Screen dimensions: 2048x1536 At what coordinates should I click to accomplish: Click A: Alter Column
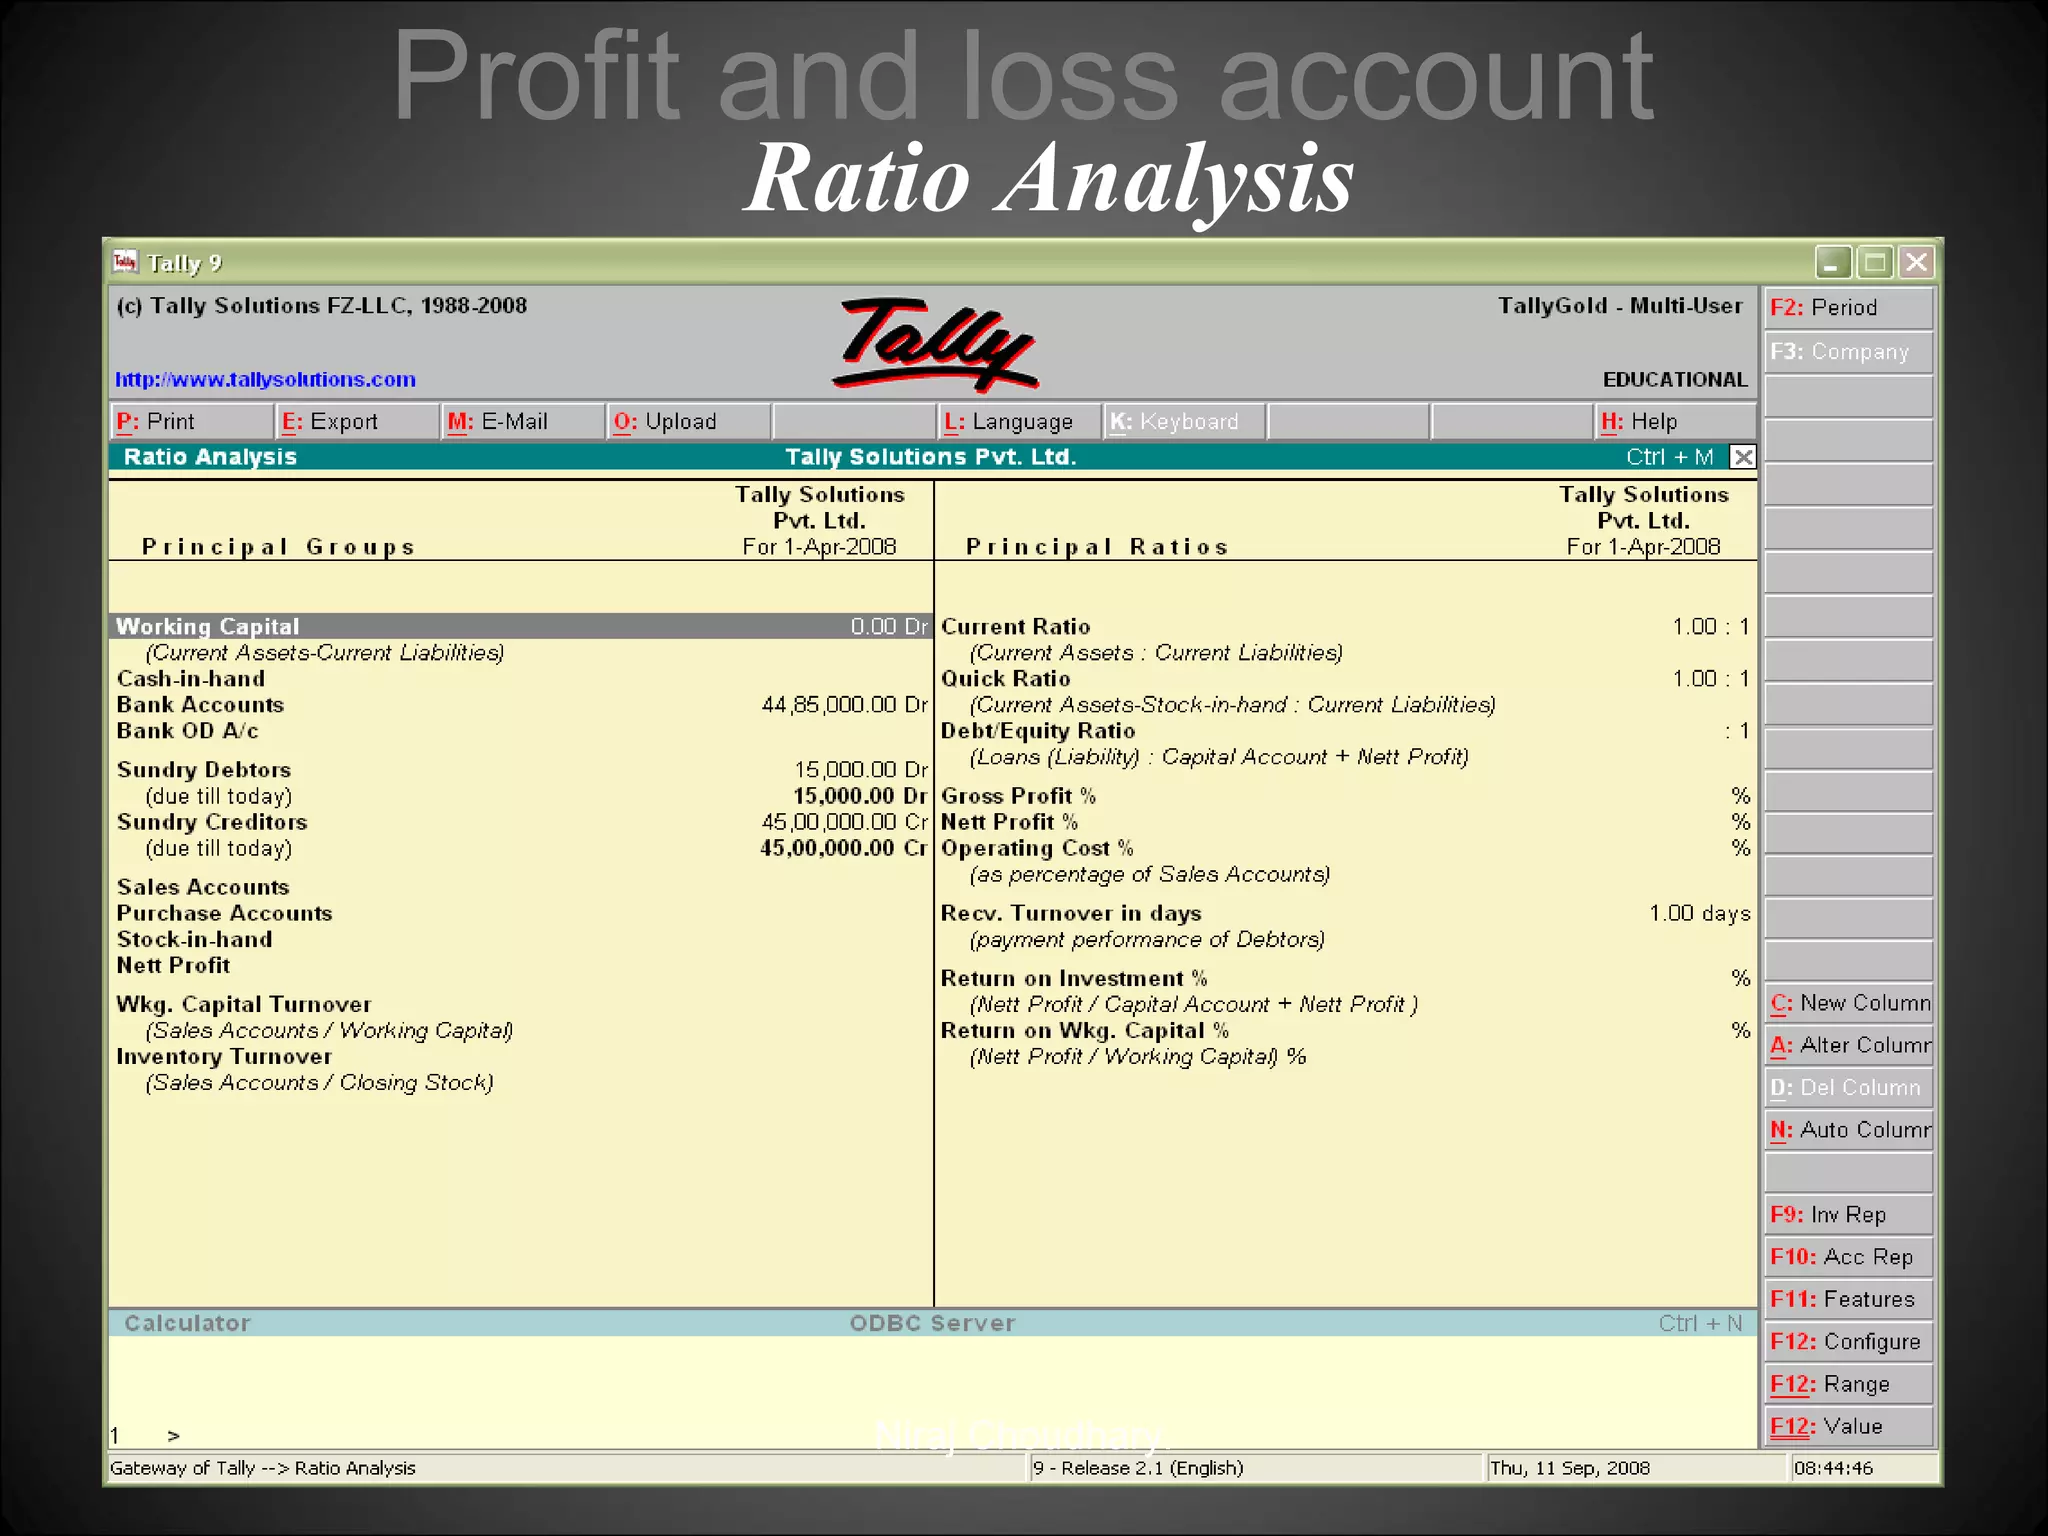(x=1848, y=1045)
